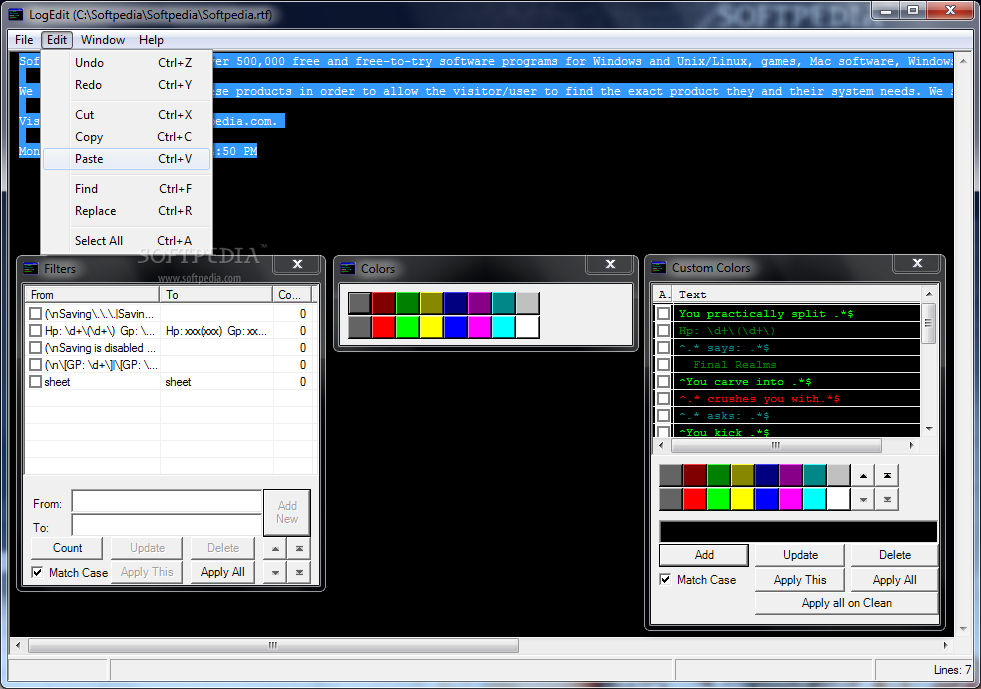Open the Window menu
Screen dimensions: 981x689
pyautogui.click(x=103, y=39)
